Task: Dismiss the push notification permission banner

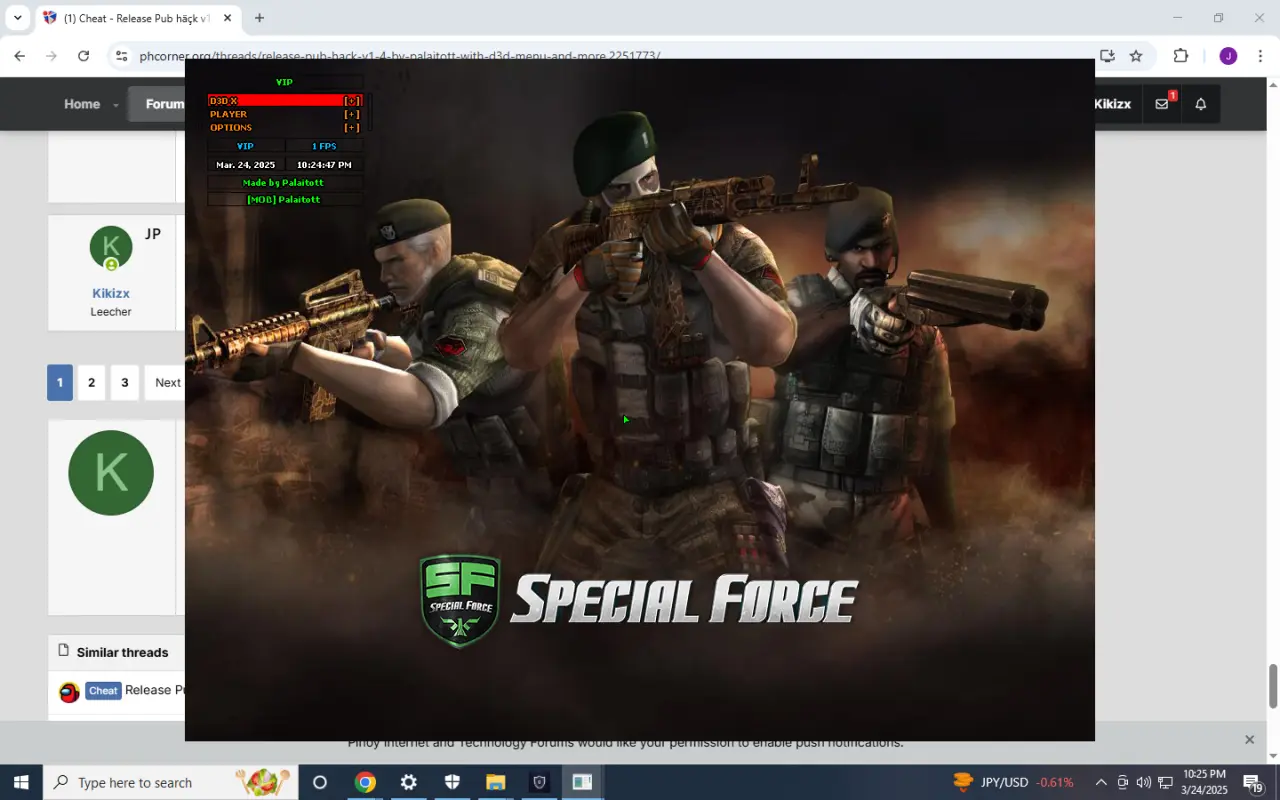Action: (1249, 740)
